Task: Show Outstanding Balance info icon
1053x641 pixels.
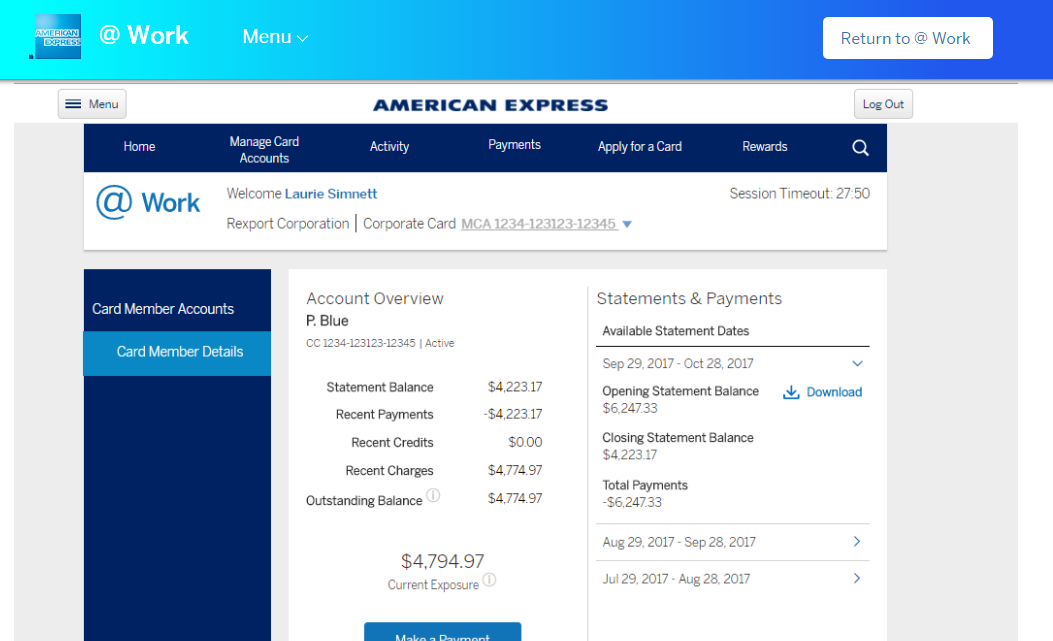Action: tap(433, 496)
